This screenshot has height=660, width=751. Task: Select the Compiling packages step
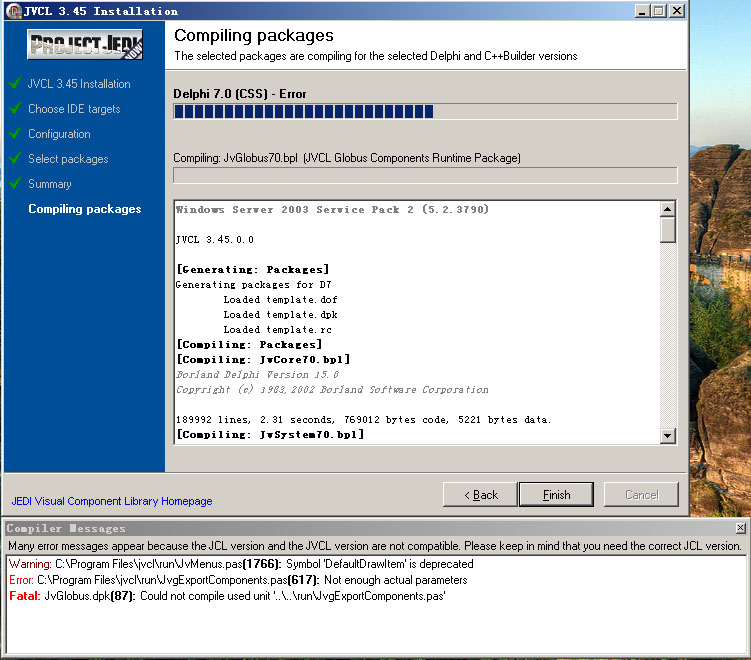pyautogui.click(x=84, y=209)
